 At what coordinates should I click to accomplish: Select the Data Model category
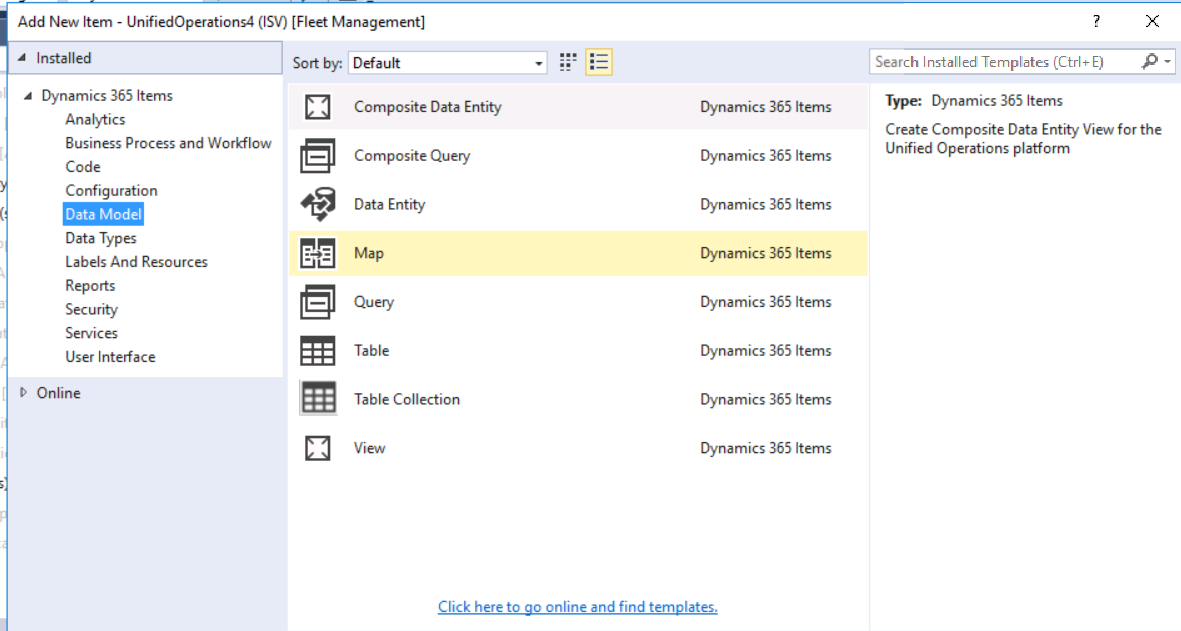click(103, 214)
